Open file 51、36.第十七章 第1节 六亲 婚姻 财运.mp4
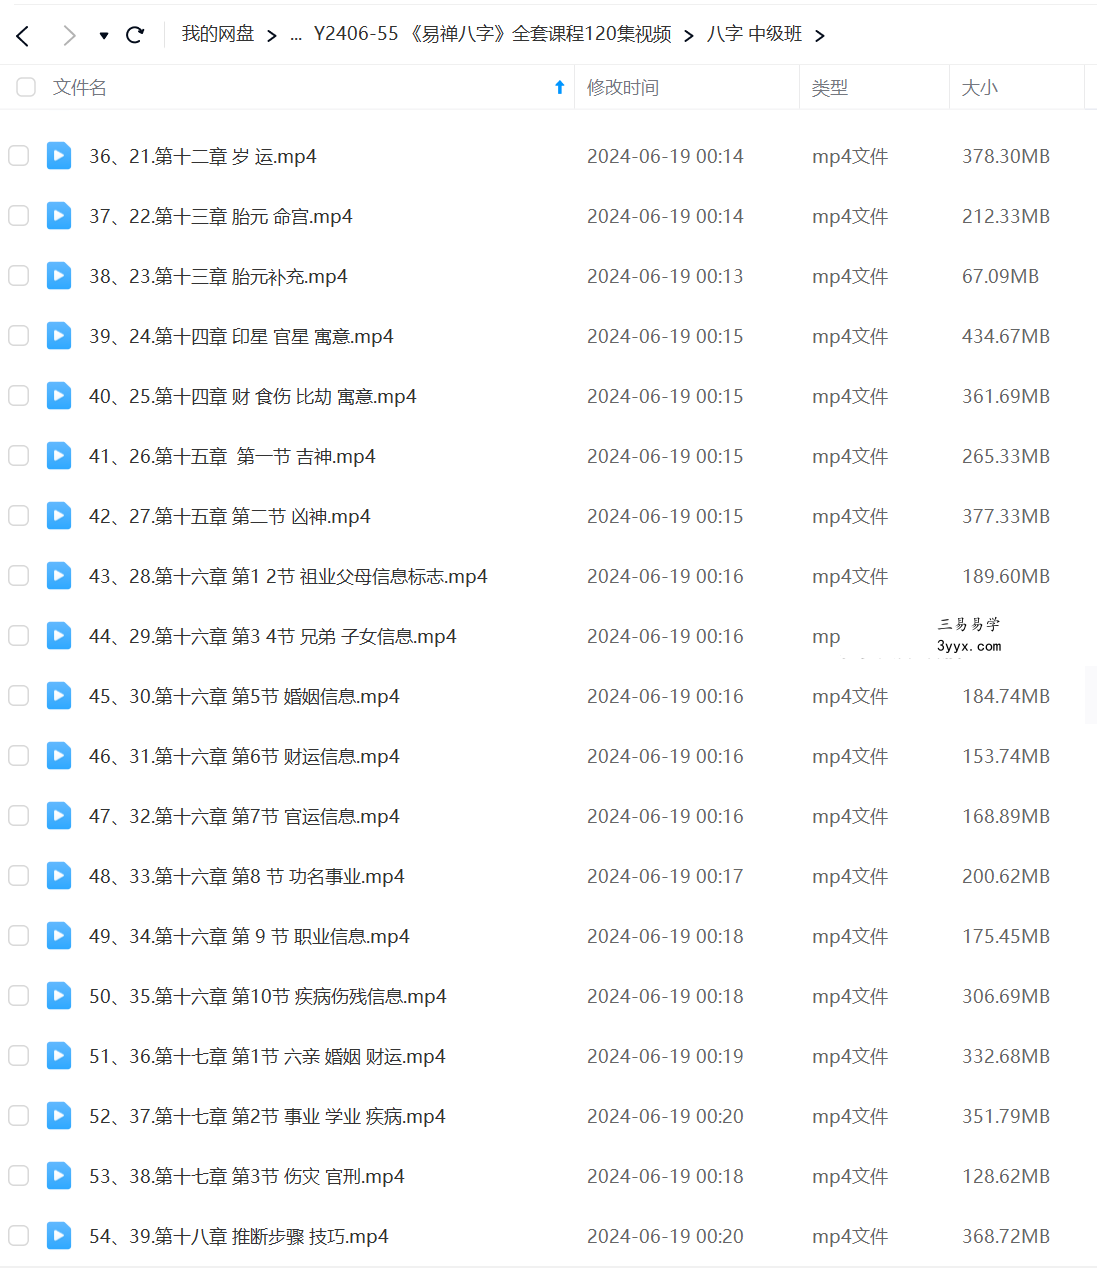This screenshot has height=1268, width=1097. 267,1056
